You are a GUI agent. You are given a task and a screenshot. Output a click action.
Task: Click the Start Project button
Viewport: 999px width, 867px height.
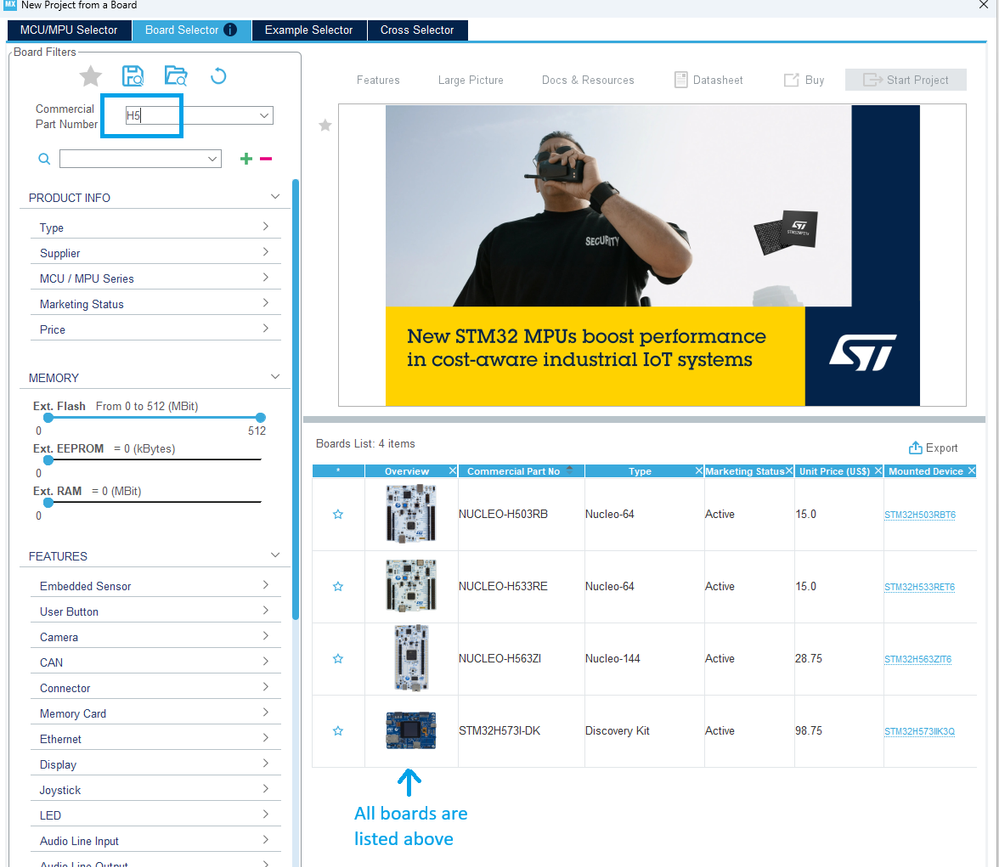[x=905, y=80]
